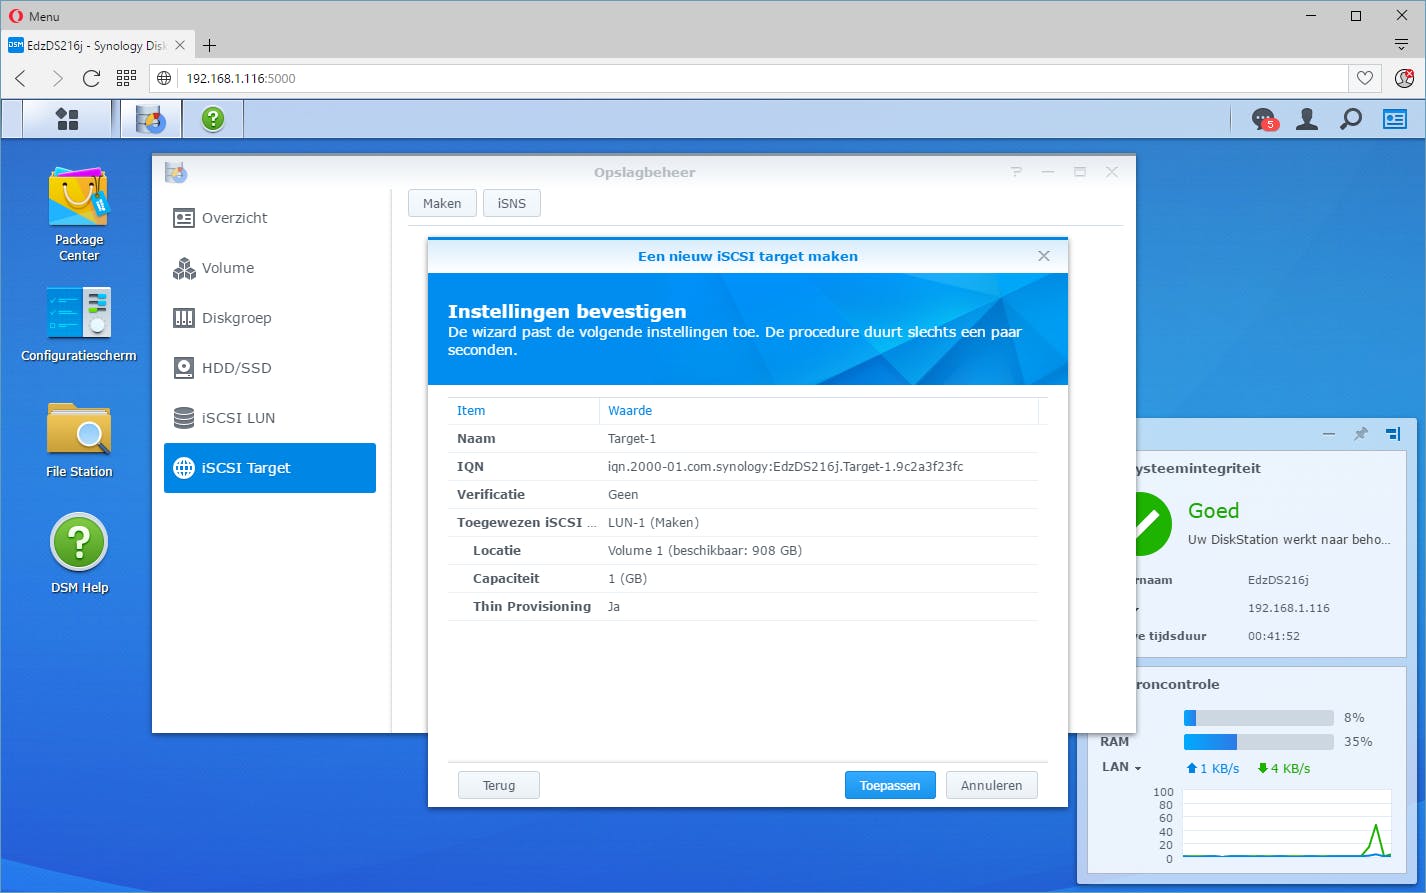Open the Opera Menu
Image resolution: width=1426 pixels, height=893 pixels.
tap(35, 16)
